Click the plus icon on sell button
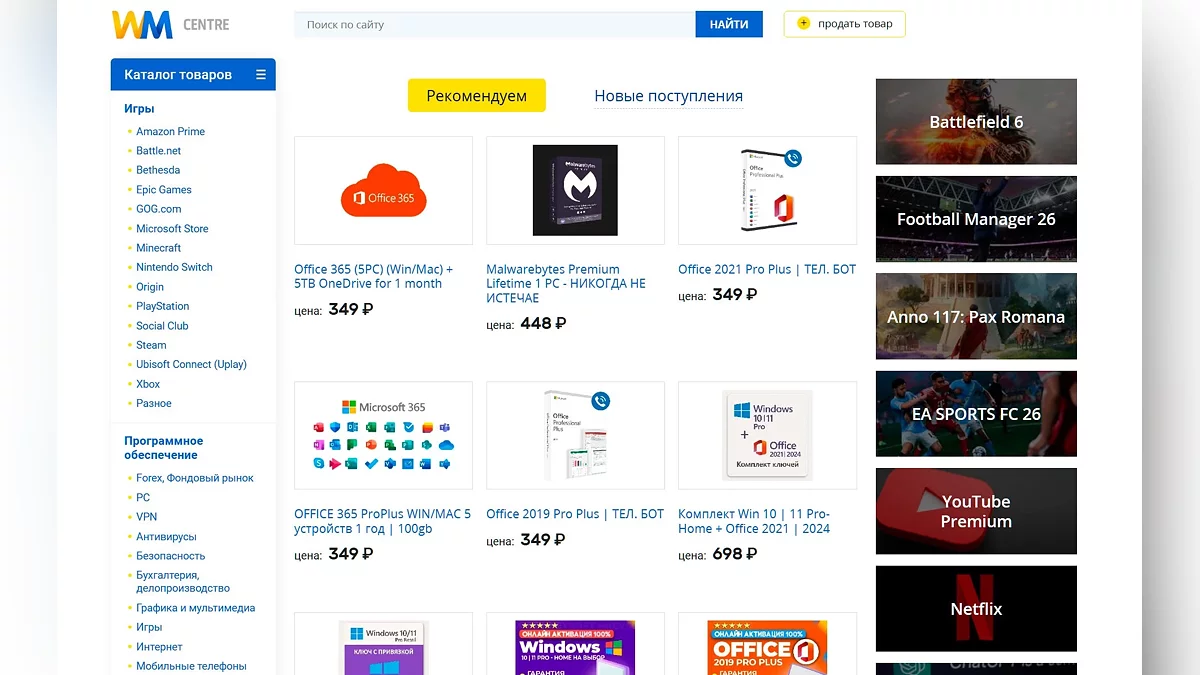This screenshot has height=675, width=1200. (803, 24)
